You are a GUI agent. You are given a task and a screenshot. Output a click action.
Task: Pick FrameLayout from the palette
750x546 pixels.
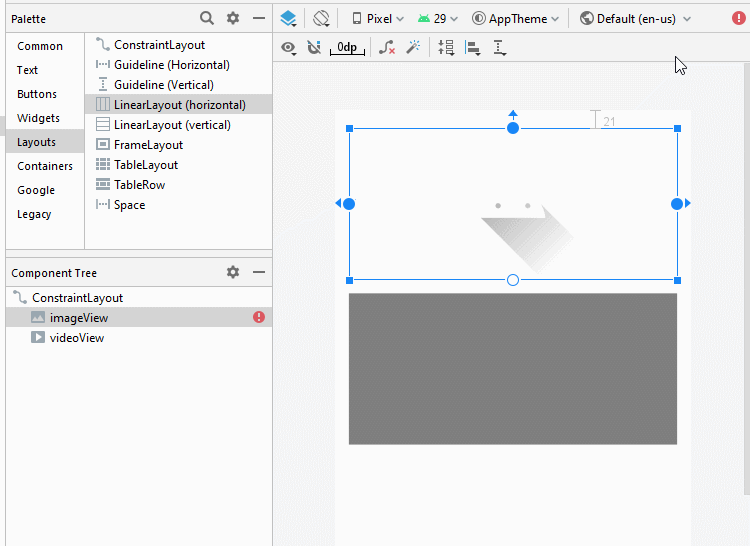pos(178,144)
